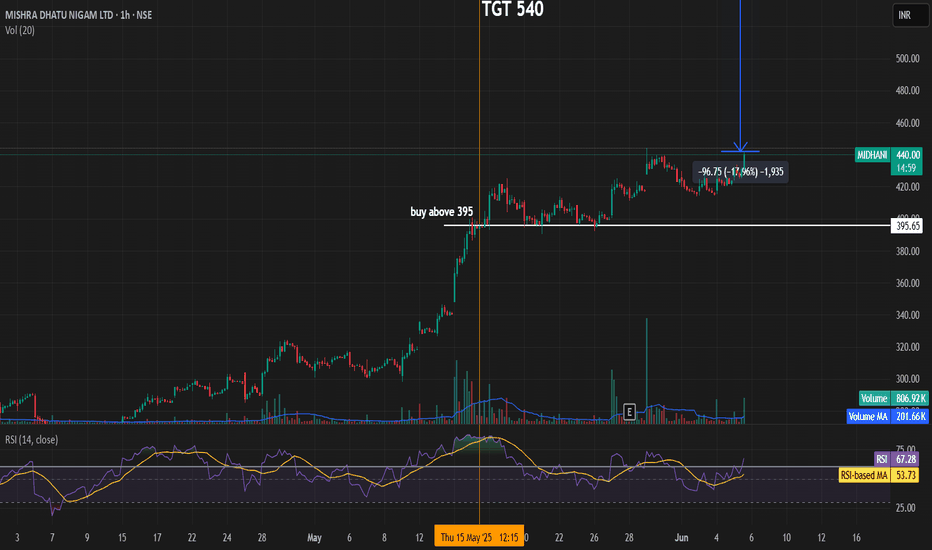Click the 28 date label before May
Image resolution: width=932 pixels, height=550 pixels.
tap(262, 538)
